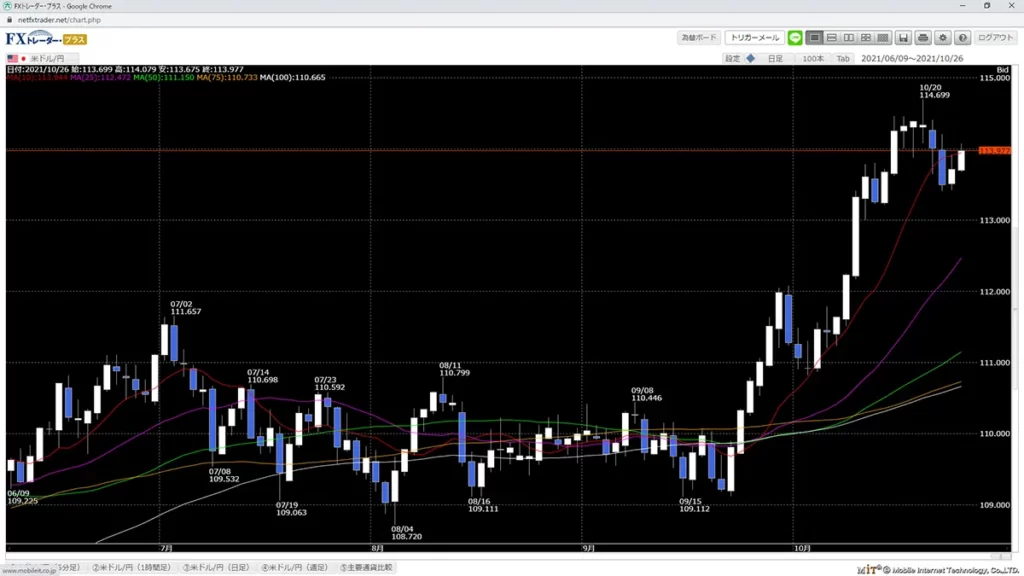The height and width of the screenshot is (576, 1024).
Task: Toggle the Tab button in chart toolbar
Action: (843, 59)
